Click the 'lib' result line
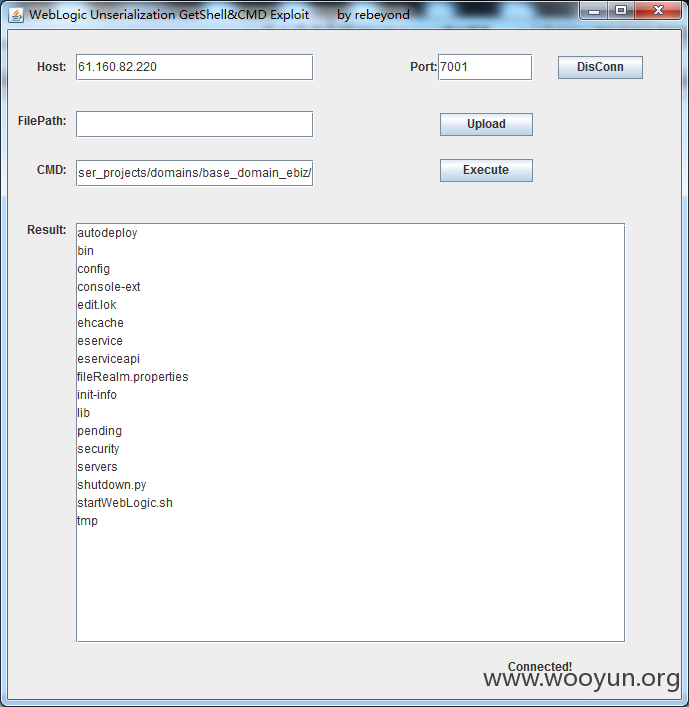This screenshot has height=707, width=689. [83, 413]
